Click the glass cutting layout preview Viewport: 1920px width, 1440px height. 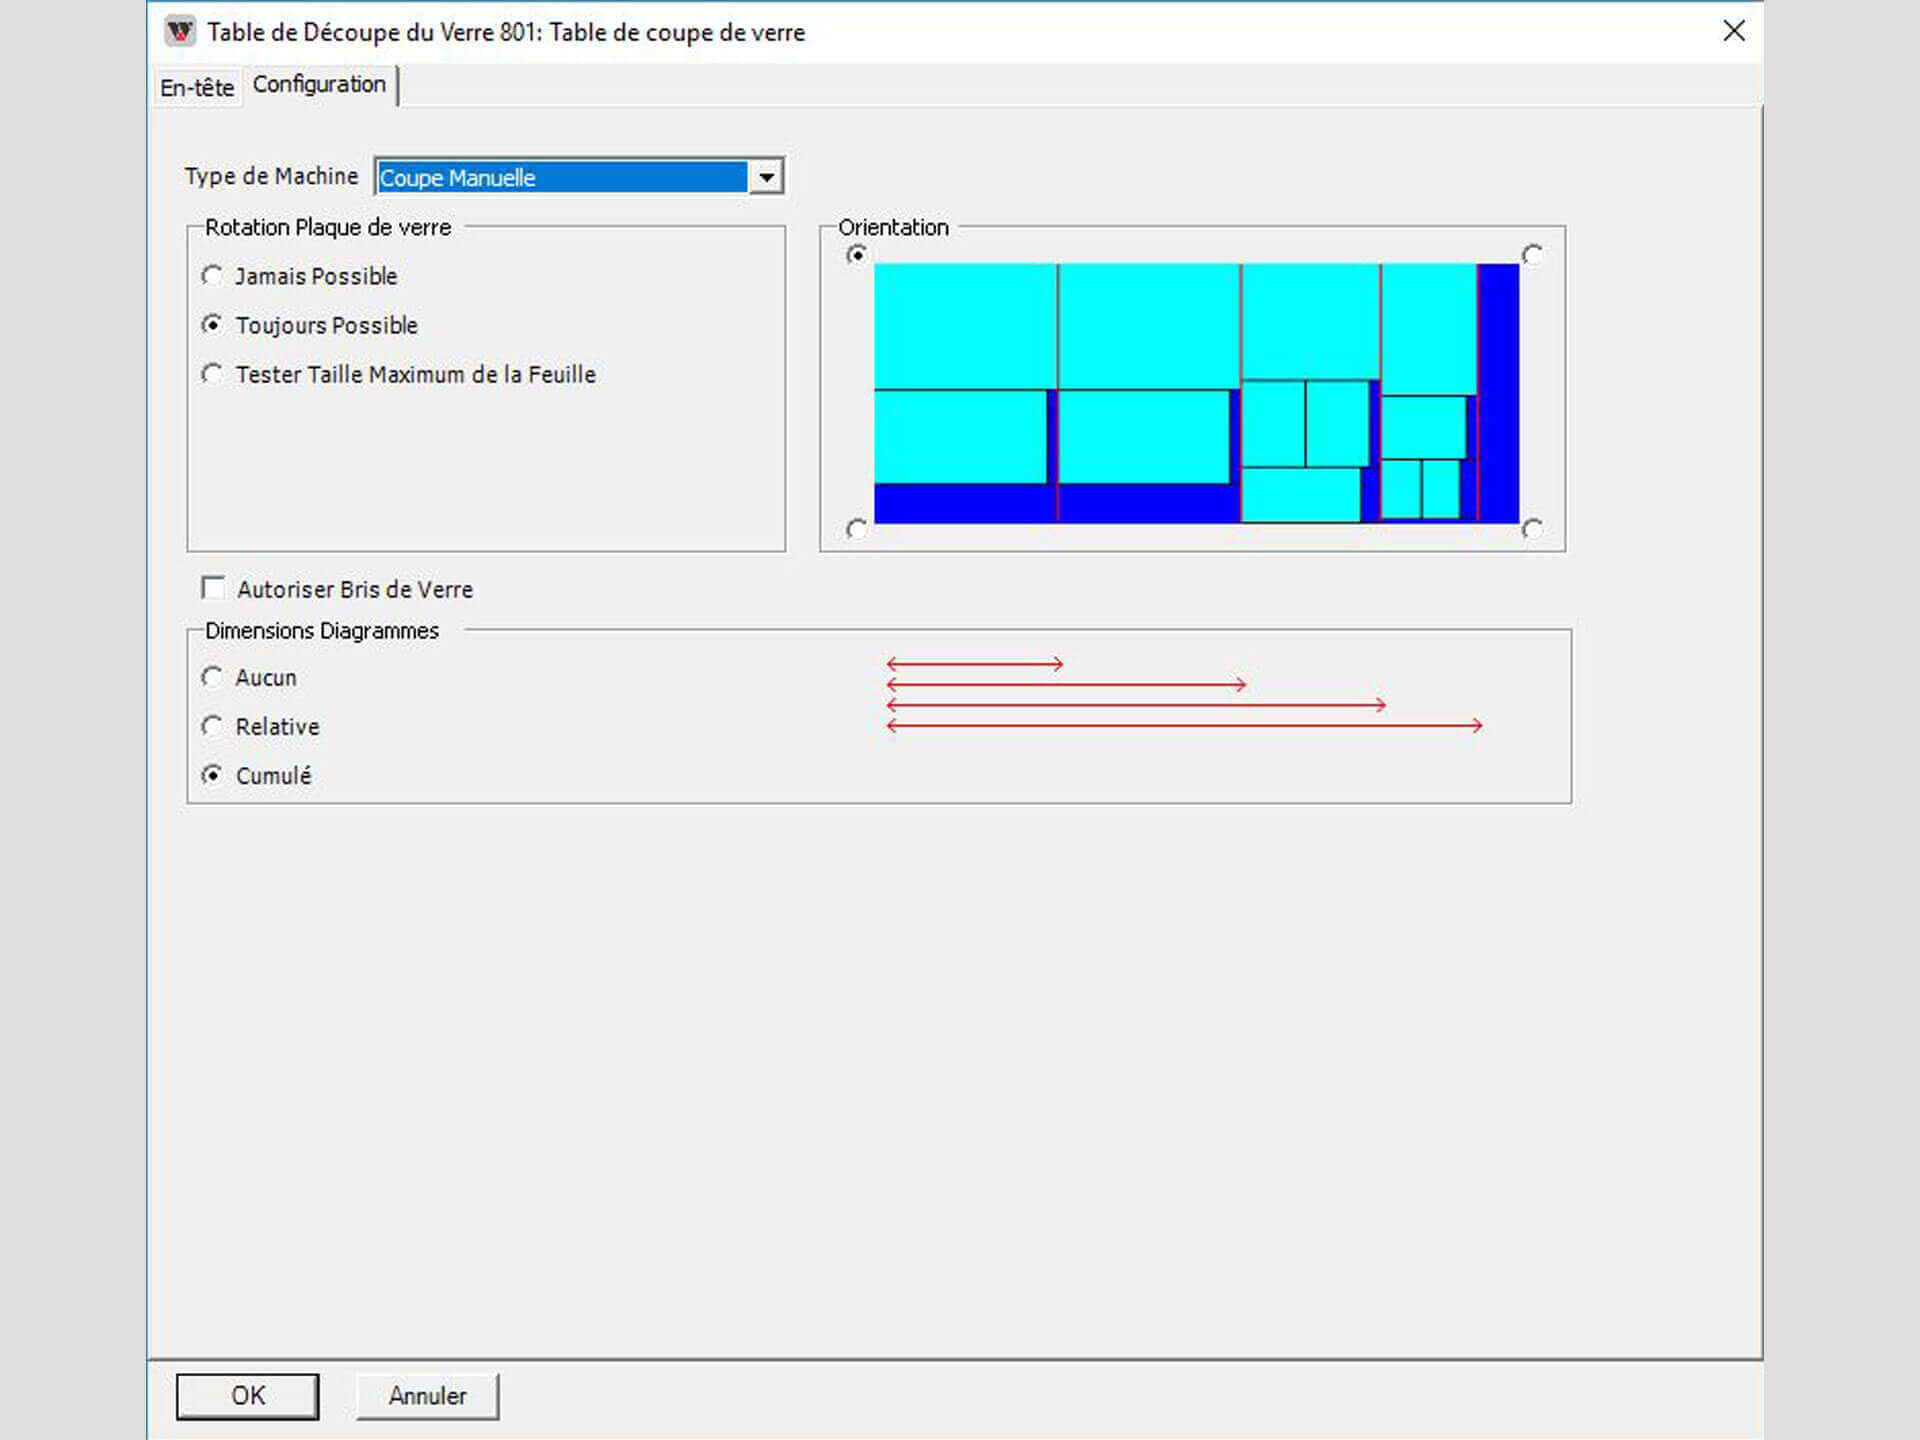[x=1196, y=392]
